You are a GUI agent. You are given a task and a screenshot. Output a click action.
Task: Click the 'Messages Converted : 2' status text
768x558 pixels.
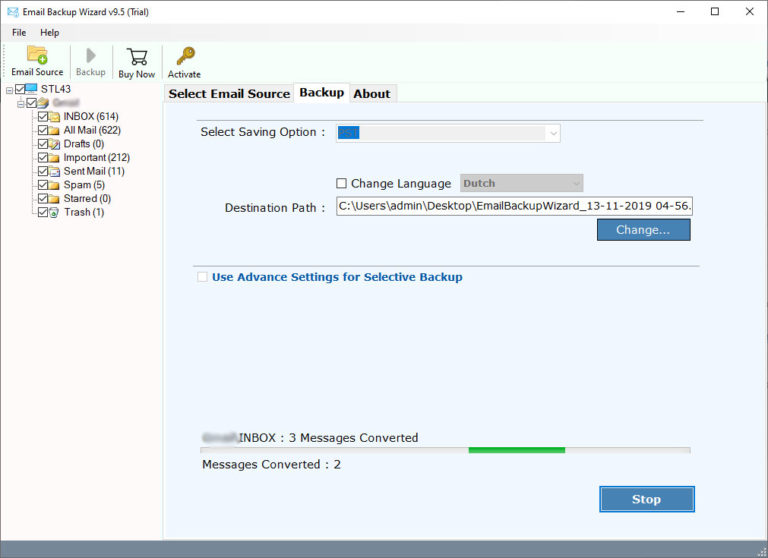coord(271,464)
